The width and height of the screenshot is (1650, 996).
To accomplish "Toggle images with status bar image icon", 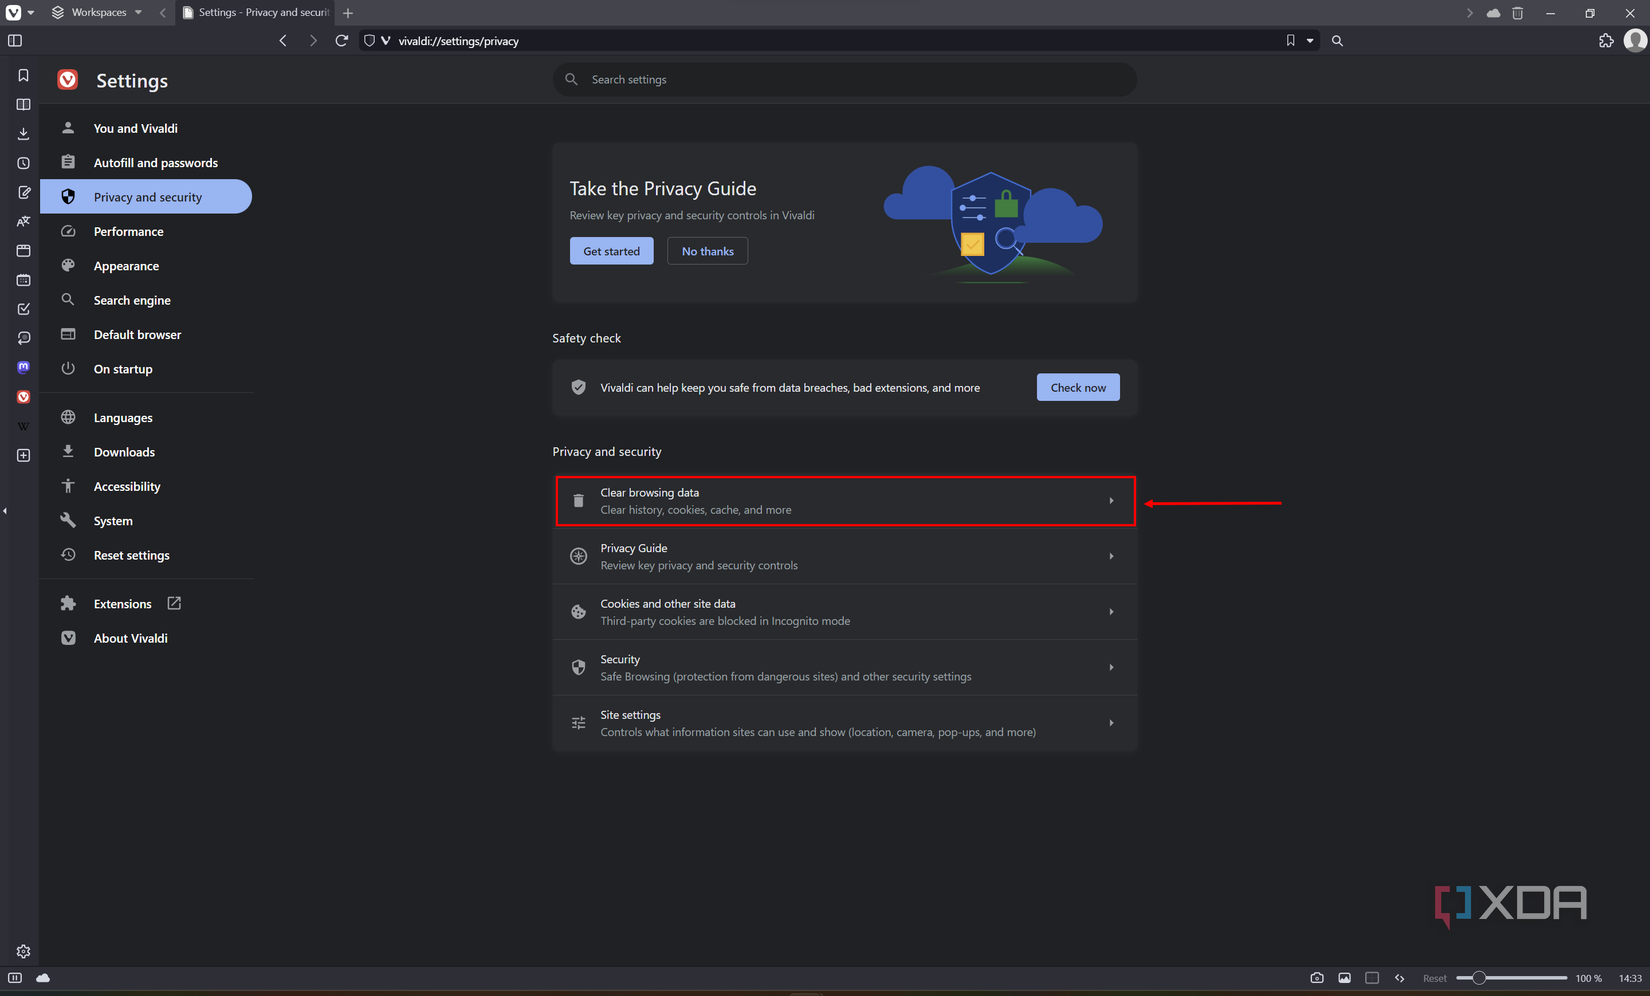I will coord(1344,978).
